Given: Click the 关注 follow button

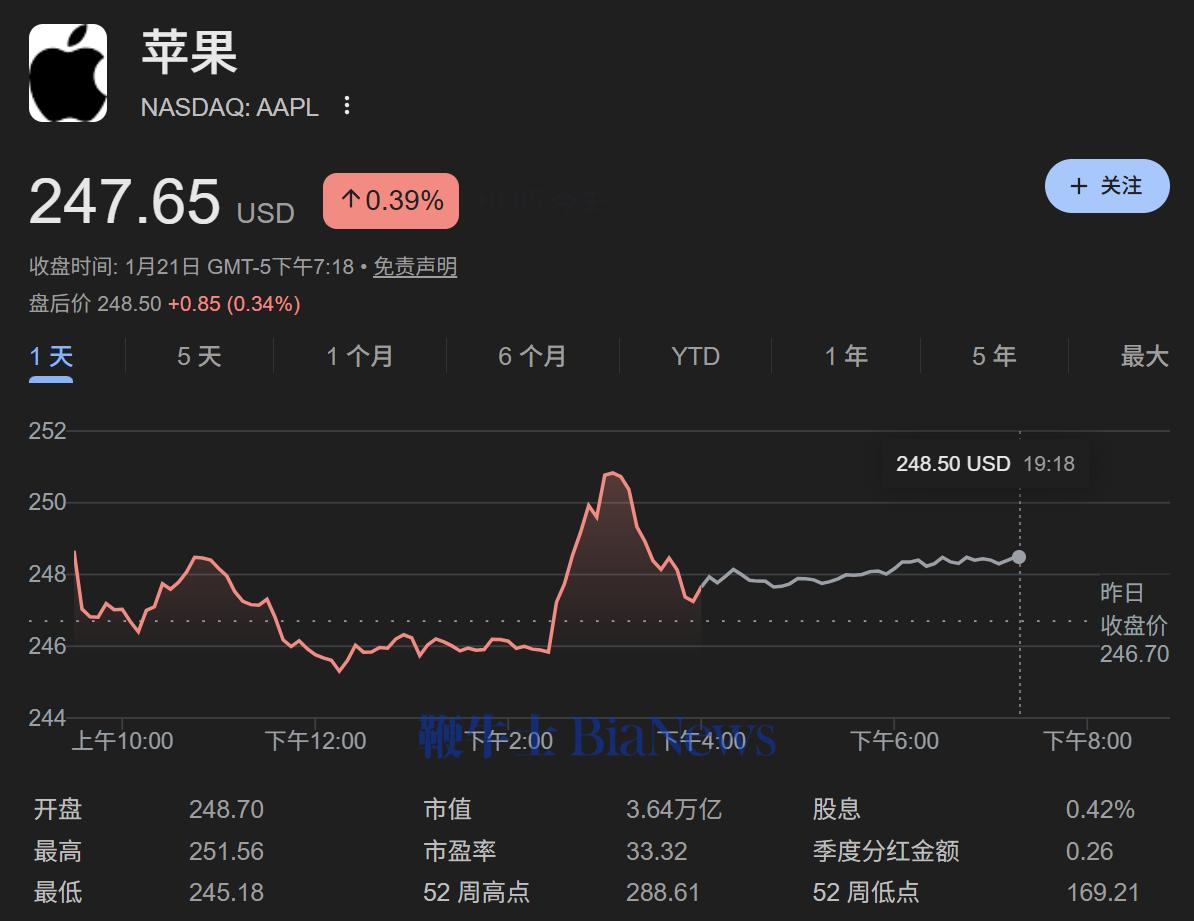Looking at the screenshot, I should coord(1106,186).
